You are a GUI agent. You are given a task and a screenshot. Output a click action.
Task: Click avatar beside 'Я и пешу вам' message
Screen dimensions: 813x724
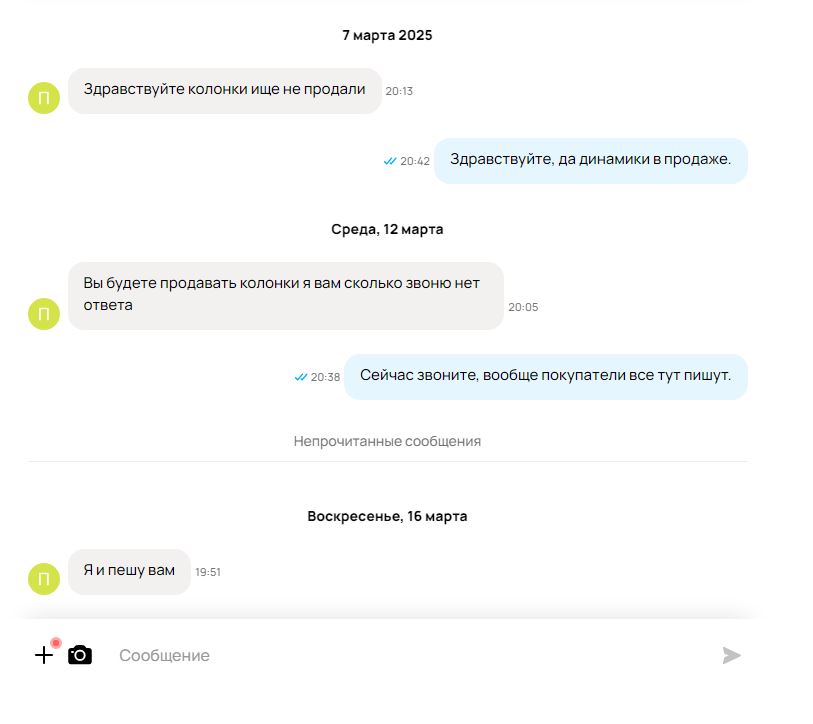pos(44,579)
